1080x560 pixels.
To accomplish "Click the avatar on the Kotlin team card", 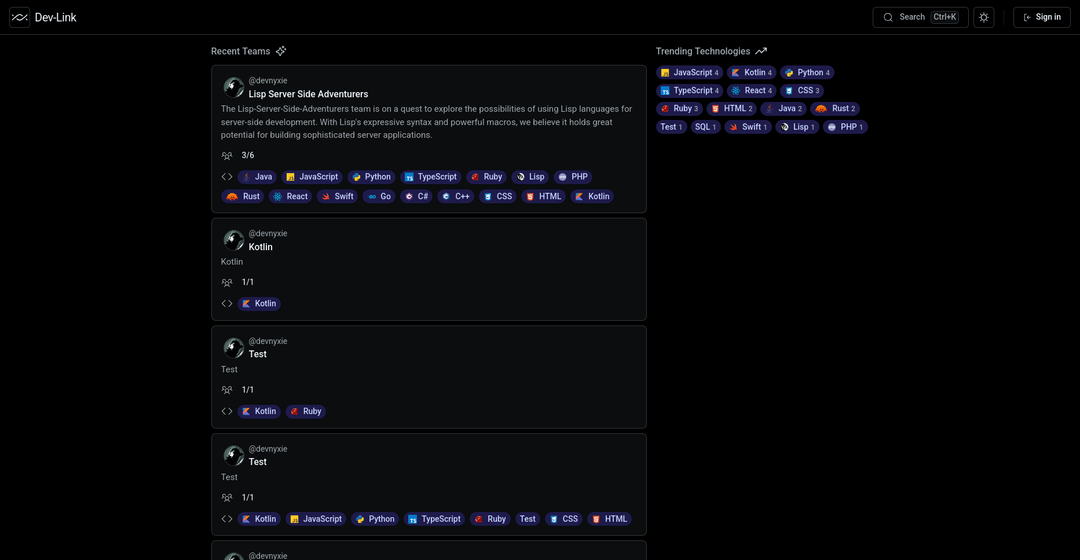I will tap(233, 240).
